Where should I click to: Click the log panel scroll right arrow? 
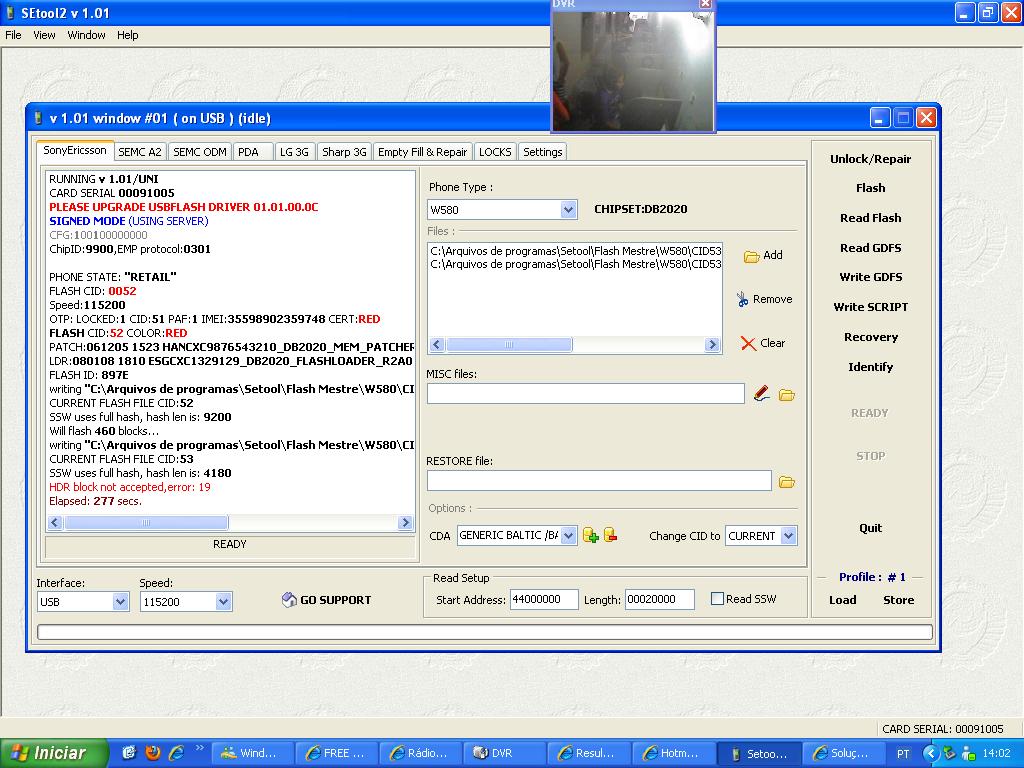coord(405,522)
